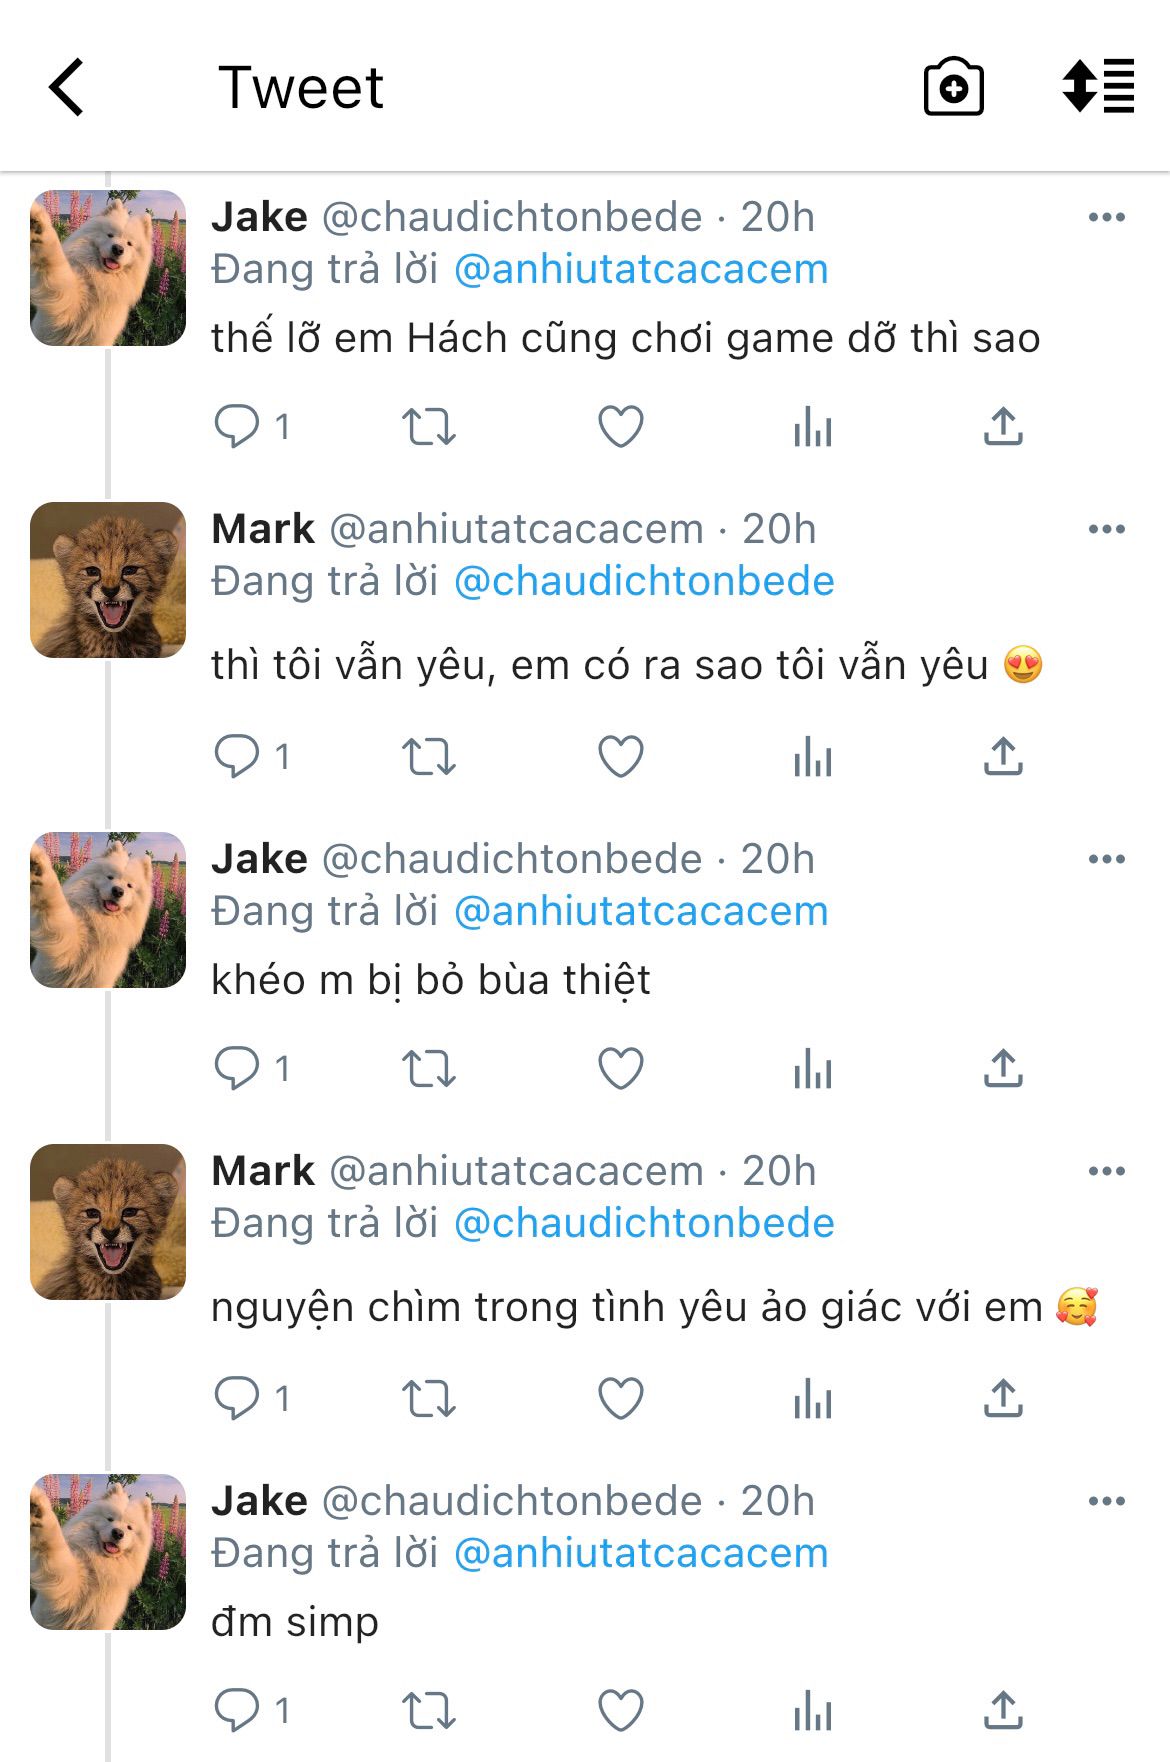This screenshot has width=1170, height=1762.
Task: Open the camera add-photo icon
Action: point(953,87)
